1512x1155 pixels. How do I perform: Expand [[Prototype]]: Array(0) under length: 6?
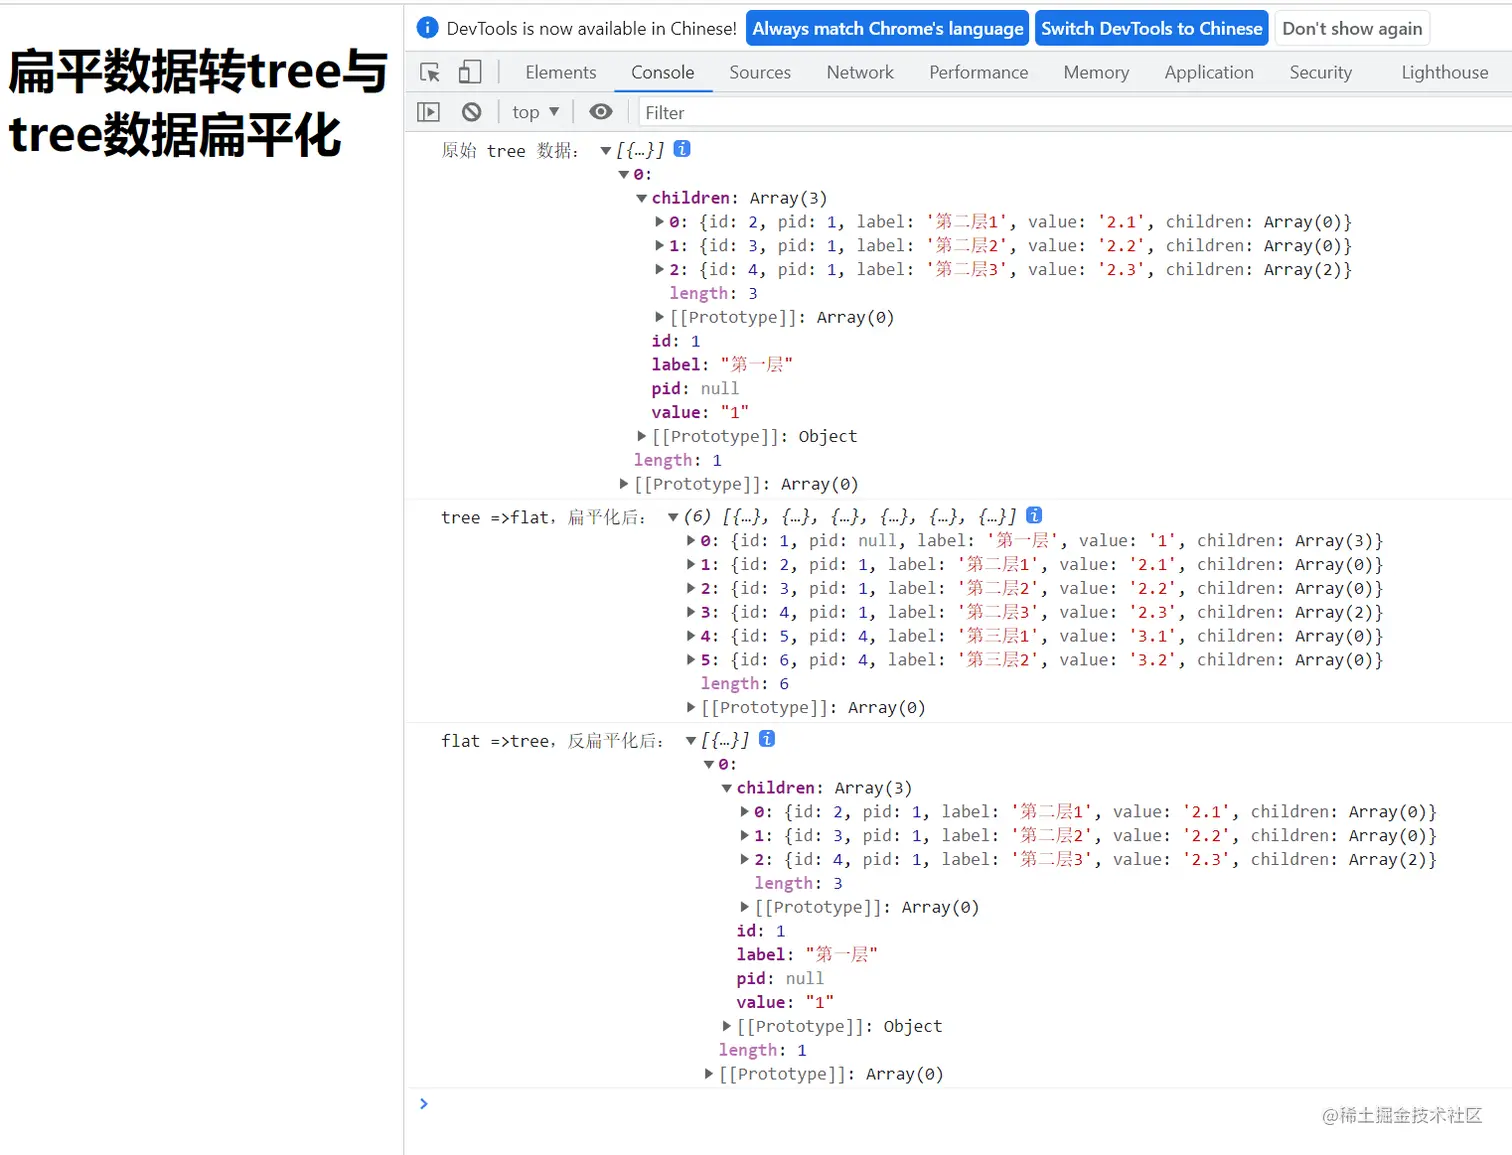[x=691, y=707]
